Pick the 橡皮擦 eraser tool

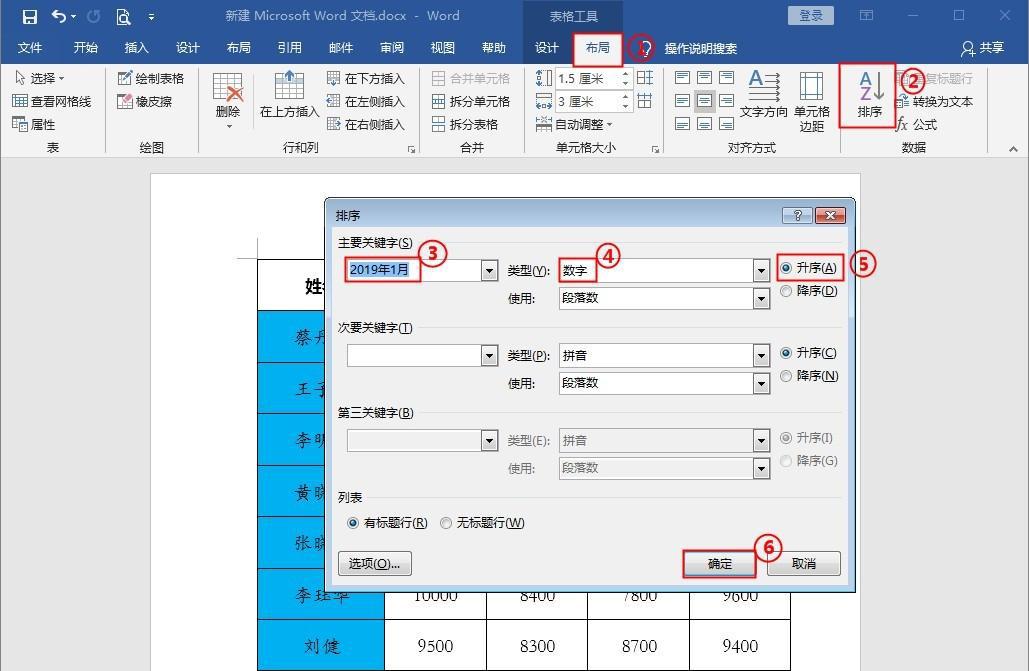tap(144, 101)
